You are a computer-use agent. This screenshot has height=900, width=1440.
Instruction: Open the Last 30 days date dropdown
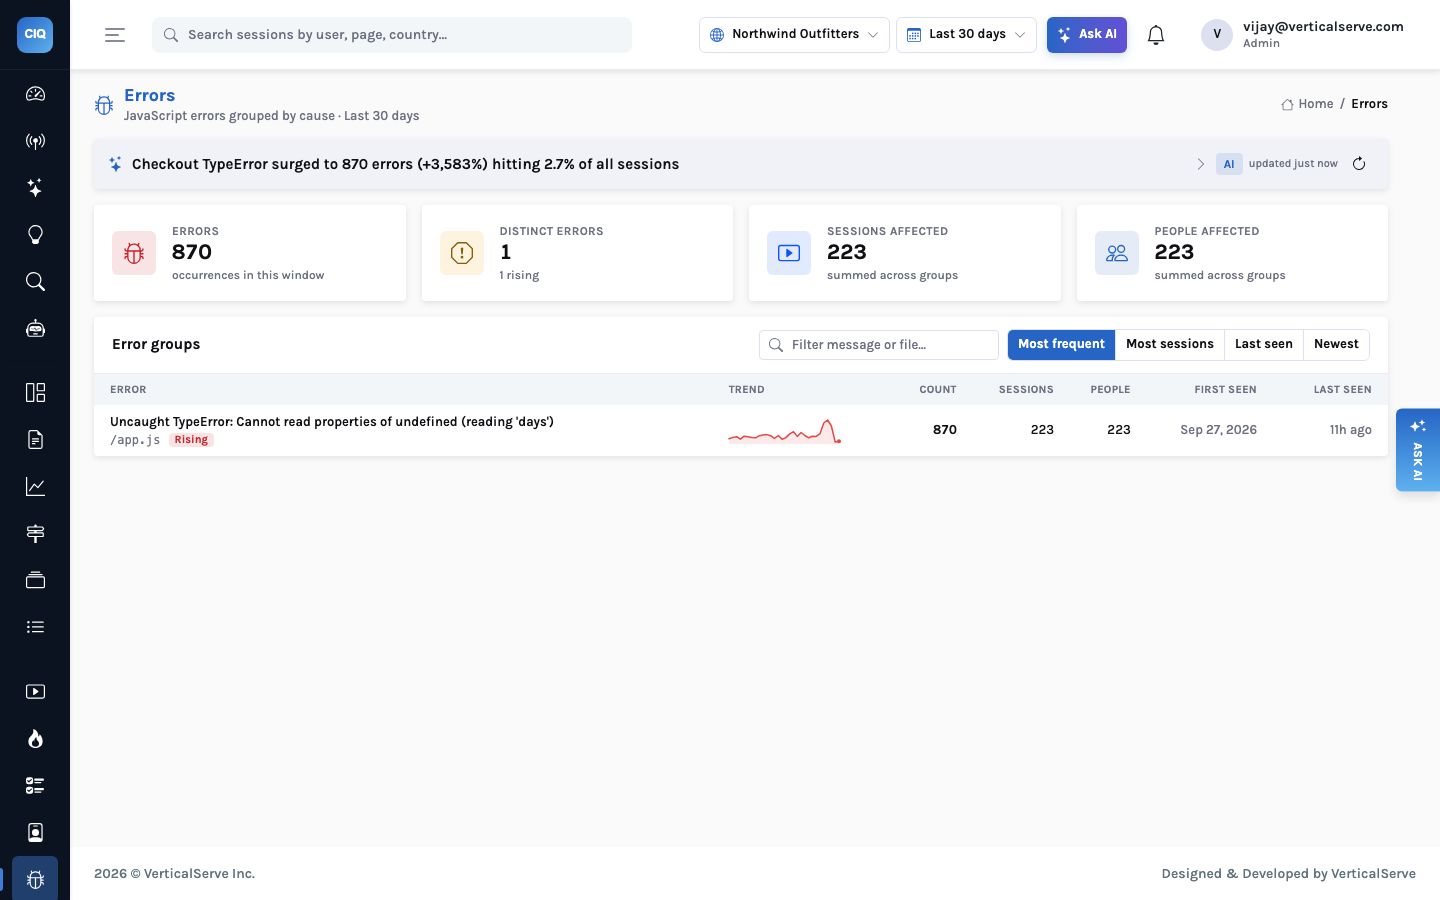966,35
